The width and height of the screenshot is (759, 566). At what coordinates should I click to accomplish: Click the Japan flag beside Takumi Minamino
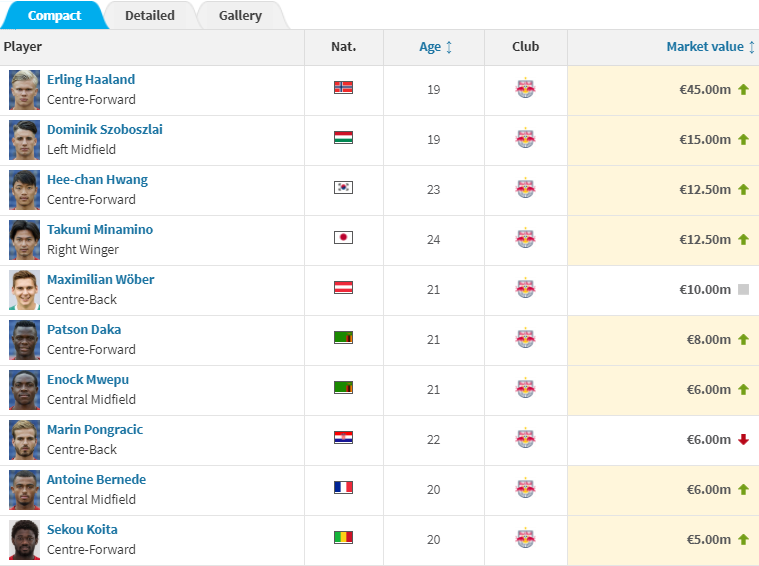(343, 238)
